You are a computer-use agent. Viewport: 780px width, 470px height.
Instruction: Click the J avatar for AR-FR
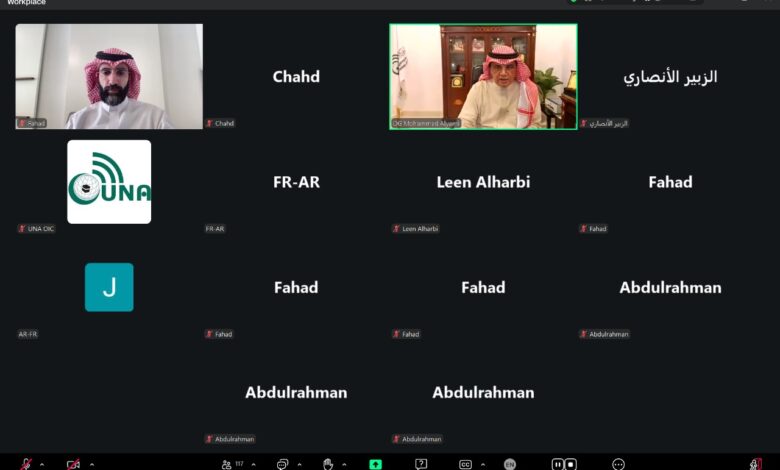click(109, 287)
